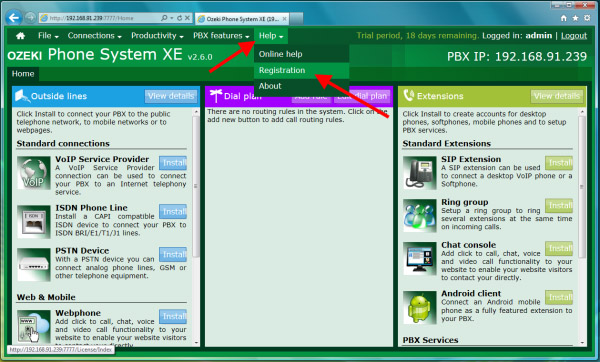Select the Ozeki Phone System XE browser tab
Image resolution: width=600 pixels, height=362 pixels.
point(242,18)
